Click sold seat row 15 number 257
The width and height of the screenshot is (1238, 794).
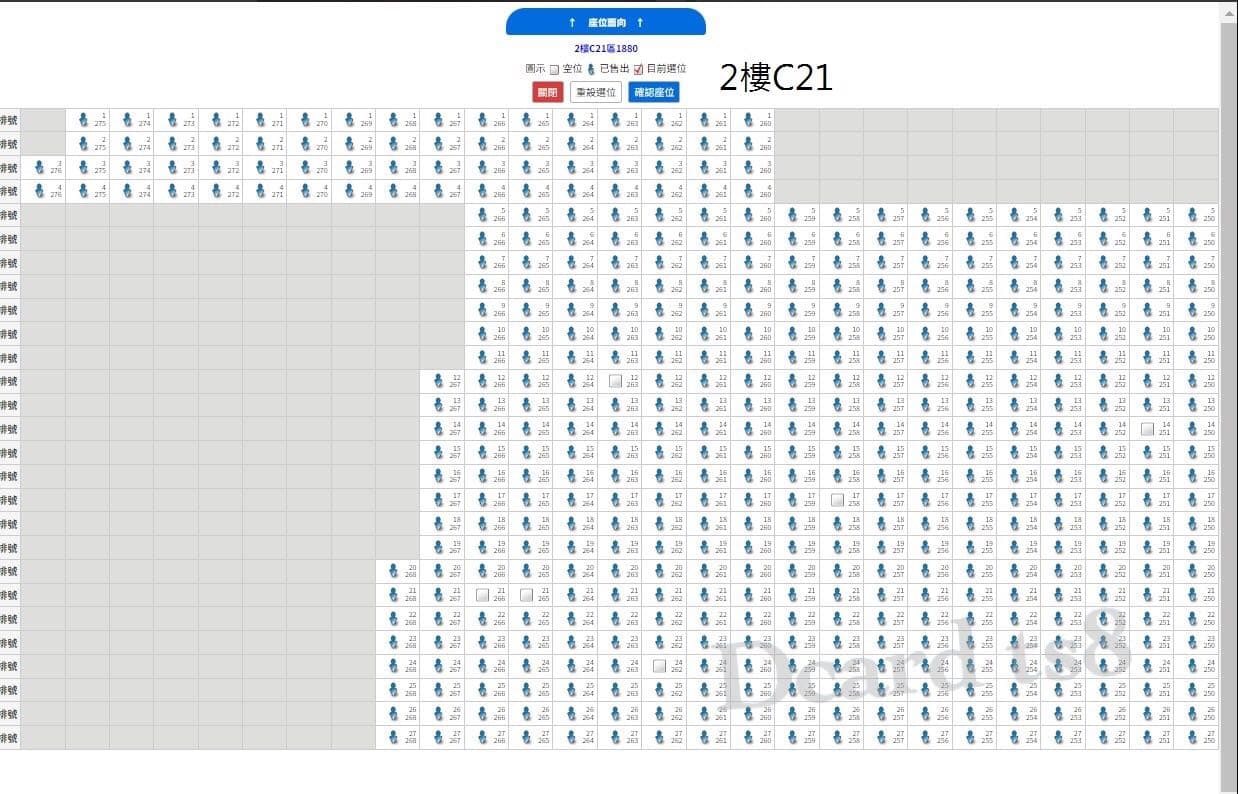pos(882,452)
